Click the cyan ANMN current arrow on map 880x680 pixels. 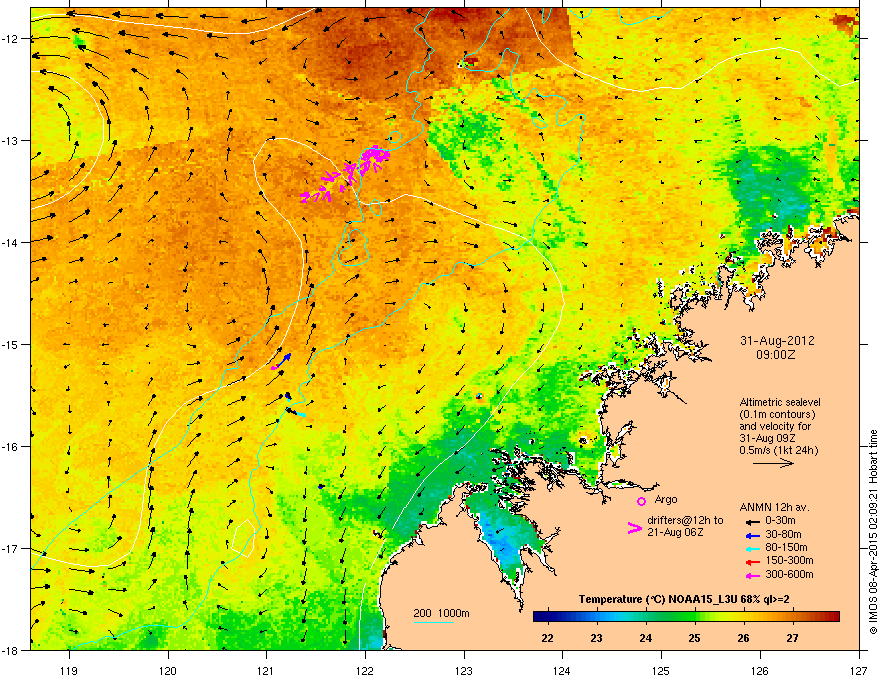point(300,415)
